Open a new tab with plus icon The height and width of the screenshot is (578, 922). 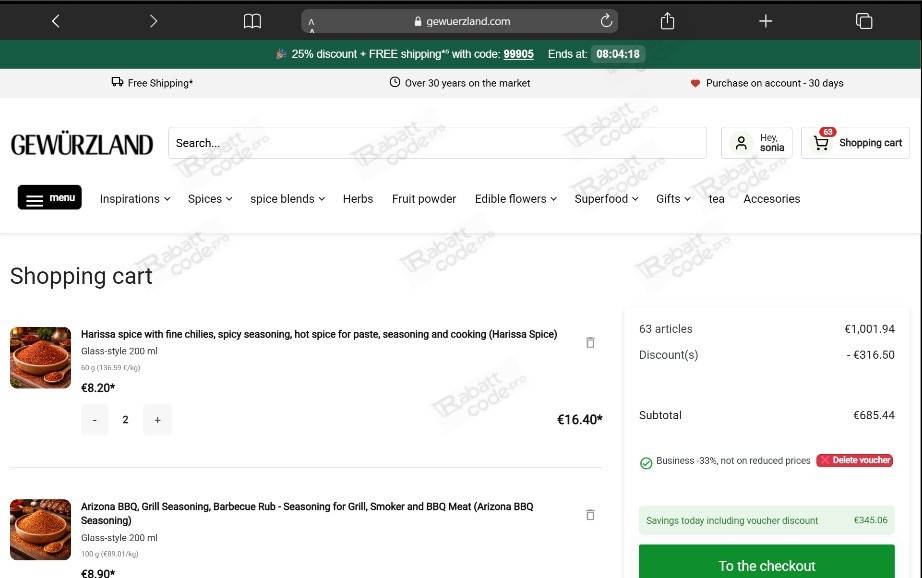point(766,21)
